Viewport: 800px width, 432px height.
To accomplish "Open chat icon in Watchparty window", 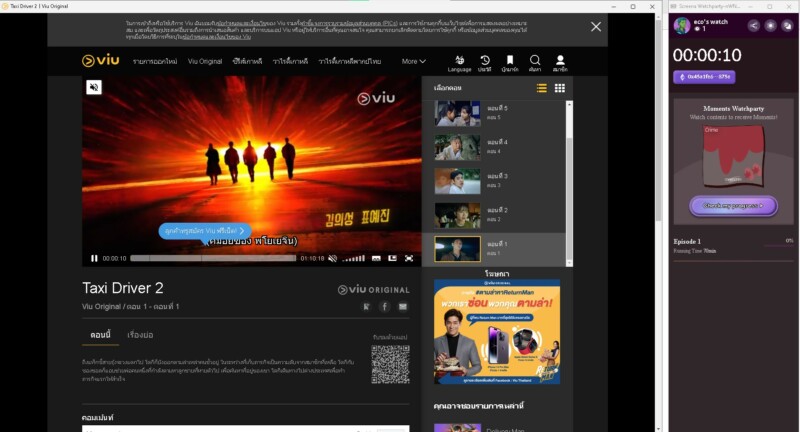I will [x=787, y=26].
